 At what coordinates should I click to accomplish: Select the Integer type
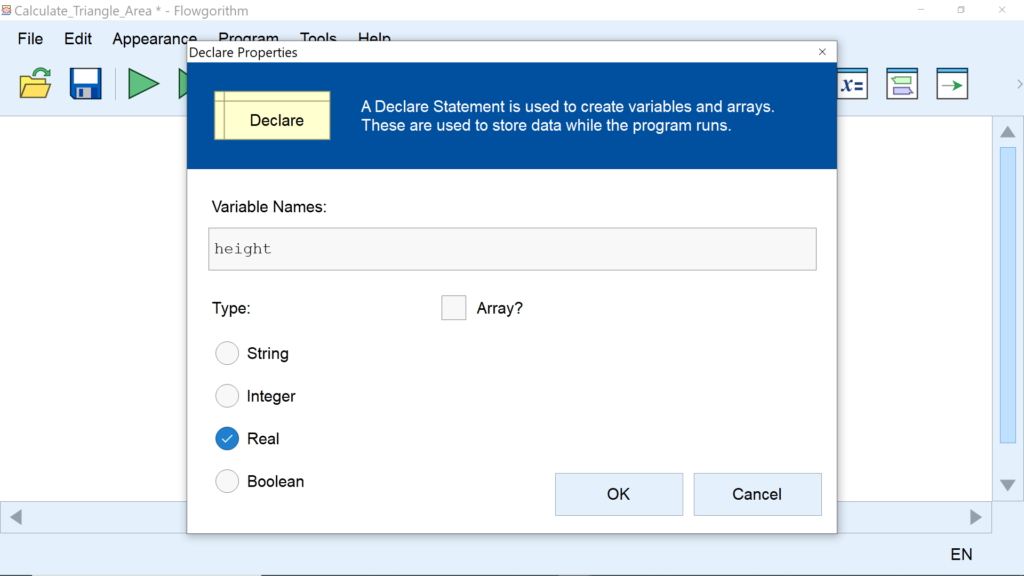tap(226, 396)
